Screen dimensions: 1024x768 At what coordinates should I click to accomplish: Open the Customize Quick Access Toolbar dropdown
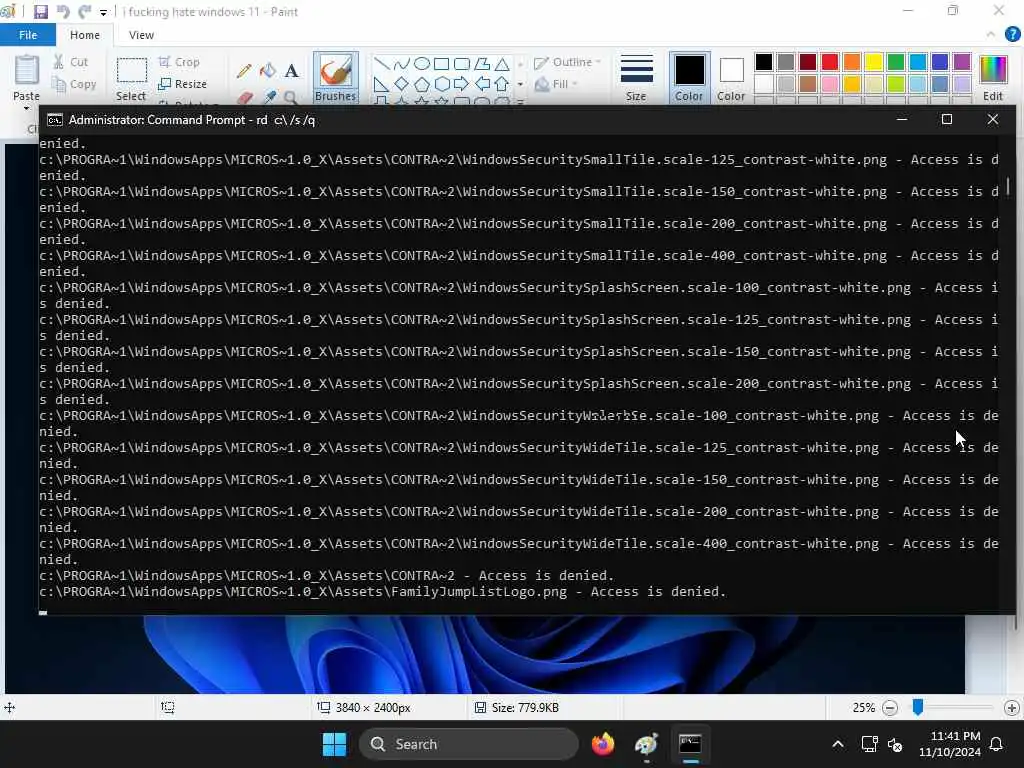click(x=103, y=12)
